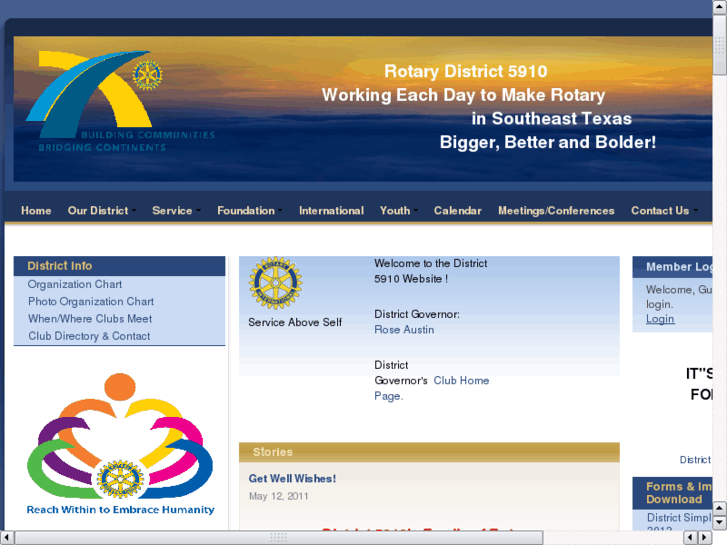Open the International menu item
The height and width of the screenshot is (545, 727).
pyautogui.click(x=331, y=211)
